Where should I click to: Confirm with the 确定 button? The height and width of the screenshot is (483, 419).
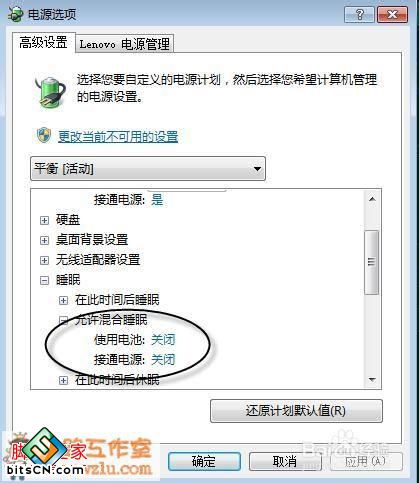point(204,461)
